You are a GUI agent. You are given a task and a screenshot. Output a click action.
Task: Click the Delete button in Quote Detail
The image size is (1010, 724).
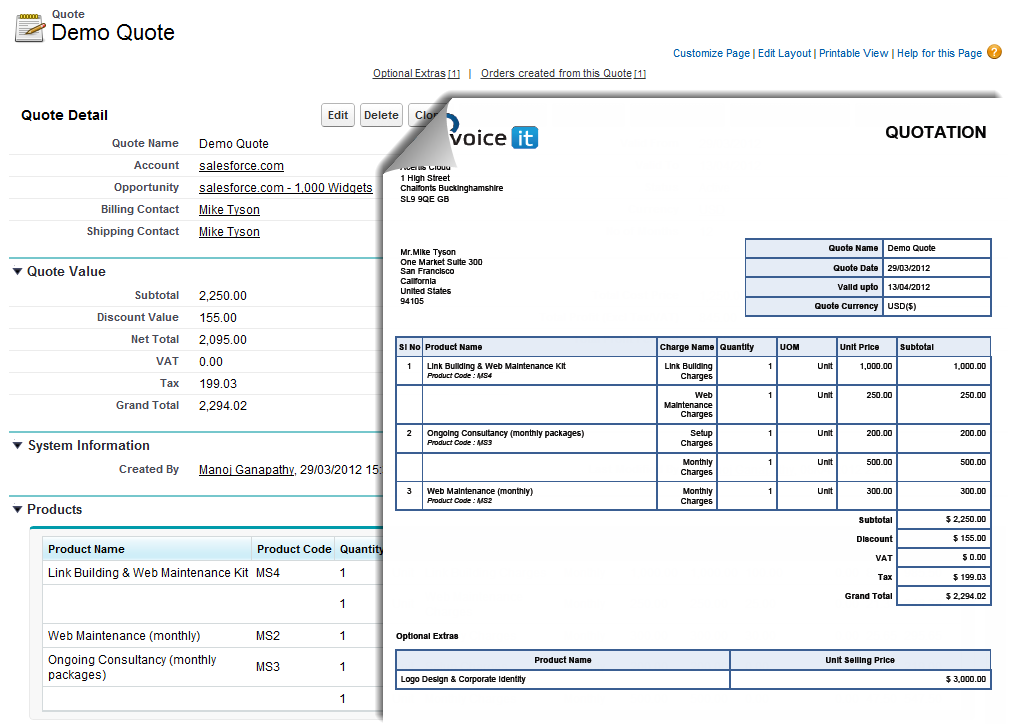[x=381, y=115]
